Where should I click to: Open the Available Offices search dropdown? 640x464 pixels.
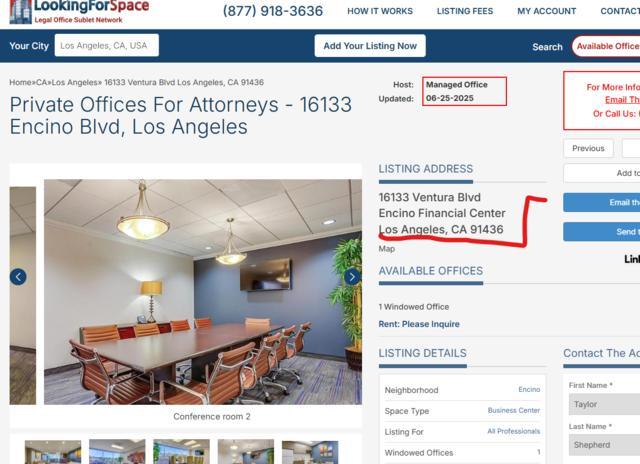[606, 46]
